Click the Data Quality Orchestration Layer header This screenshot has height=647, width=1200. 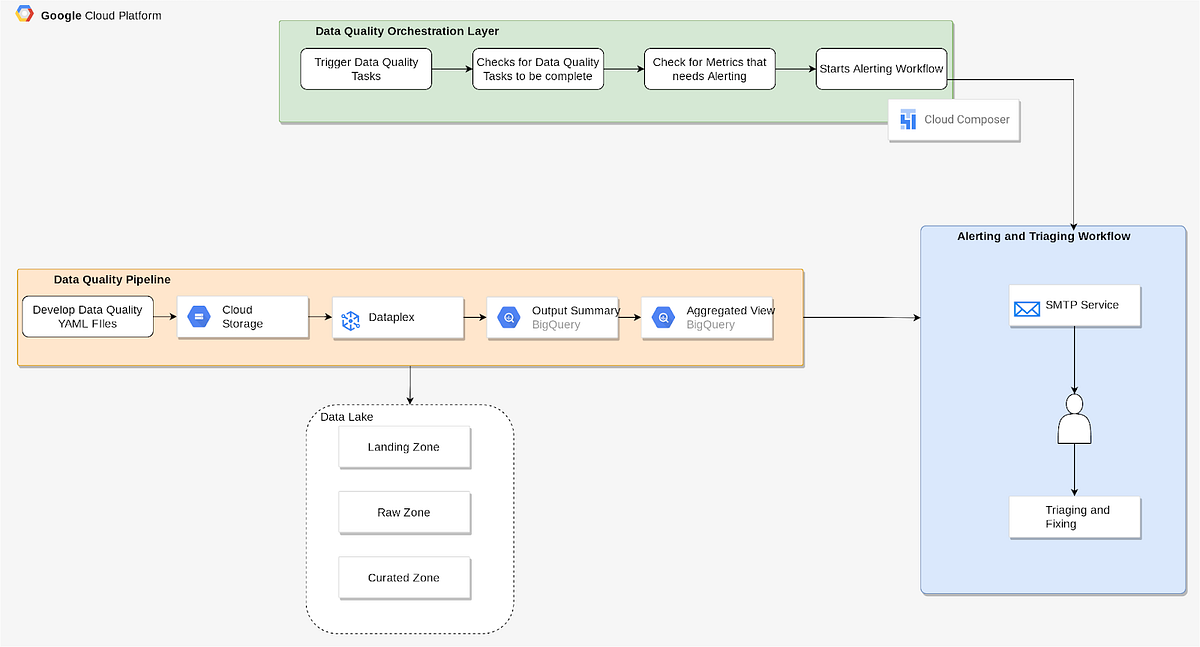tap(409, 31)
